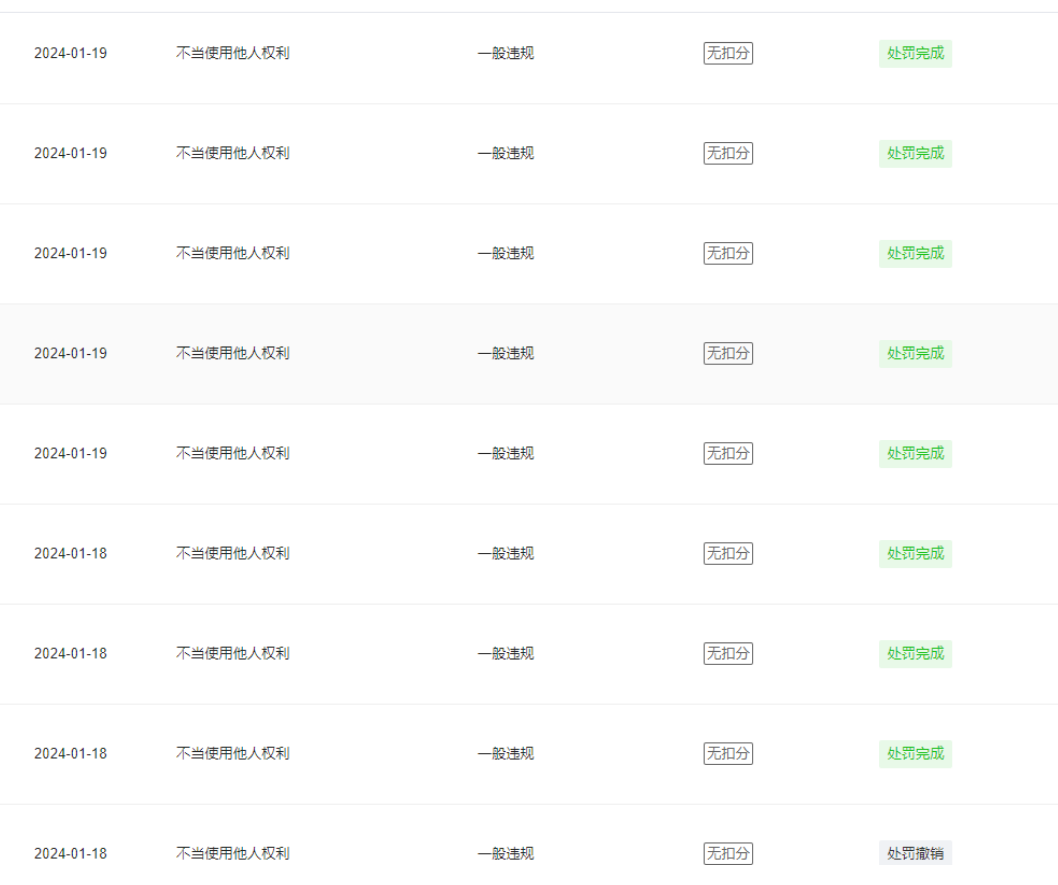Click the 处罚撤销 status badge
The height and width of the screenshot is (885, 1058).
915,853
